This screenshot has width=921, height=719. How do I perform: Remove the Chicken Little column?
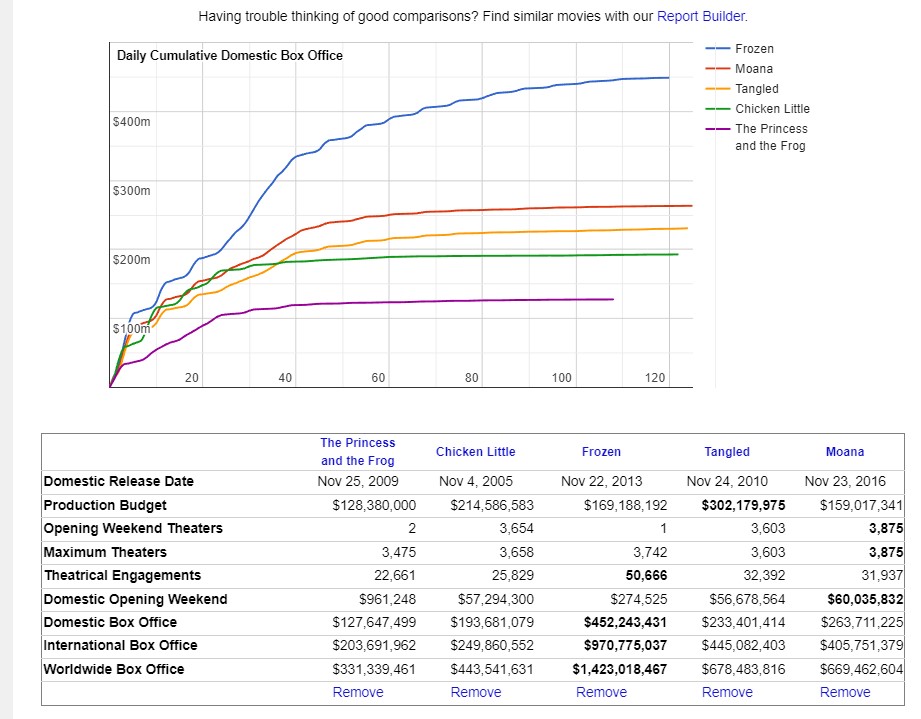pos(476,692)
